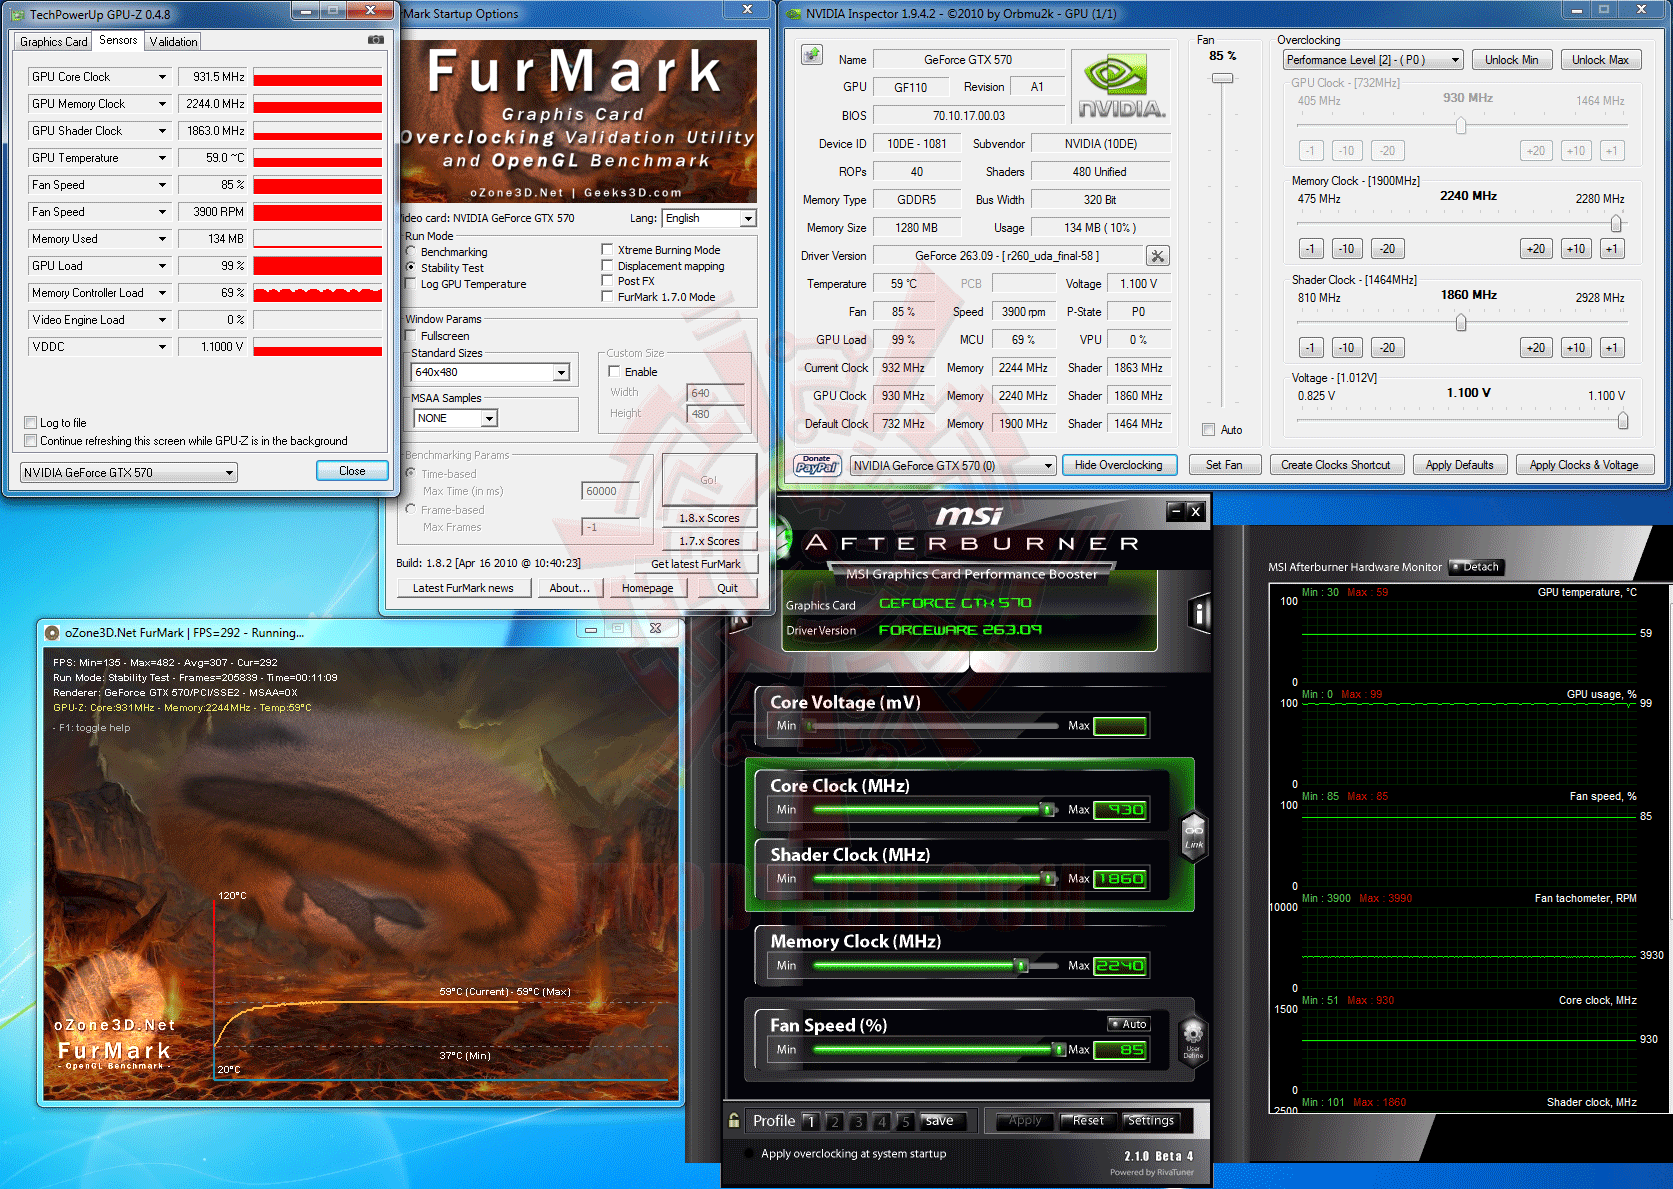Toggle Apply overclocking at system startup
This screenshot has width=1673, height=1189.
click(x=749, y=1153)
